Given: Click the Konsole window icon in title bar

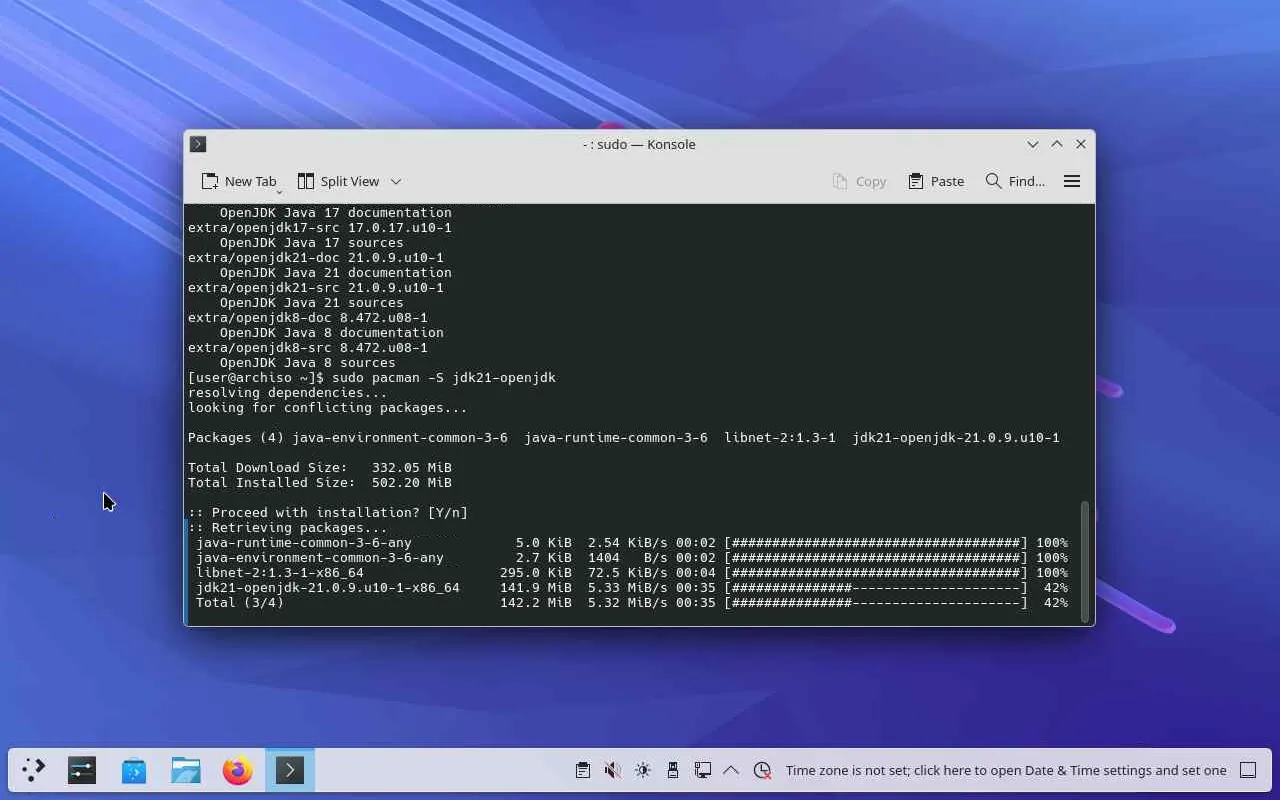Looking at the screenshot, I should (198, 144).
